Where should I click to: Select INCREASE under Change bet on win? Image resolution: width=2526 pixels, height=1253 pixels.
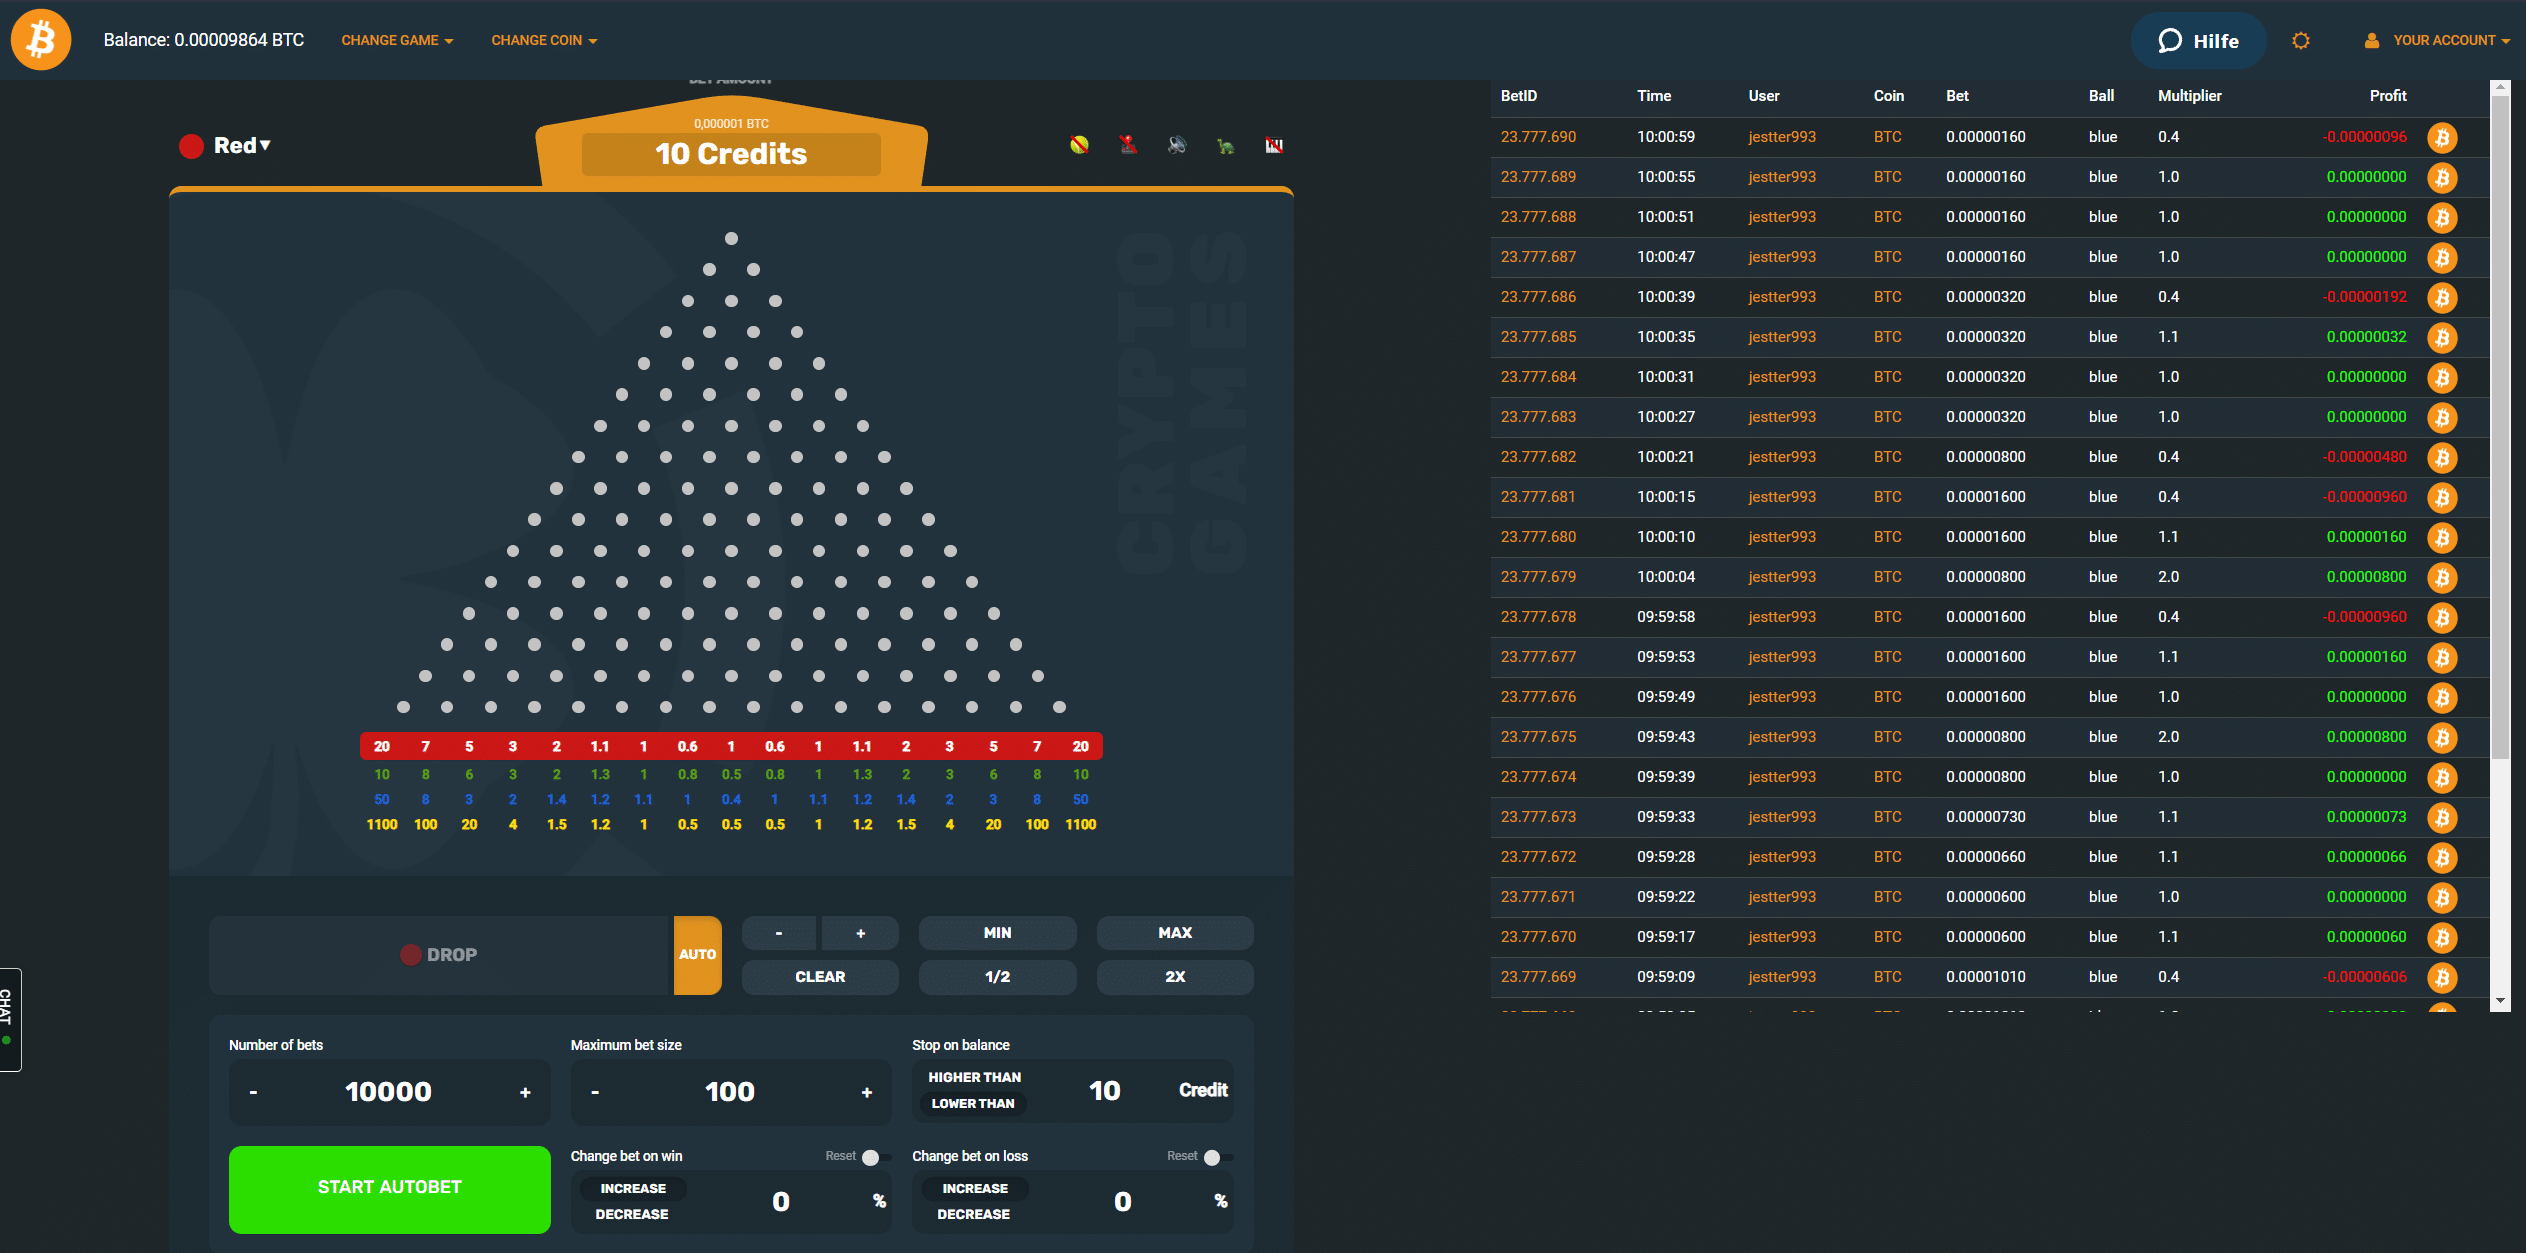point(633,1188)
